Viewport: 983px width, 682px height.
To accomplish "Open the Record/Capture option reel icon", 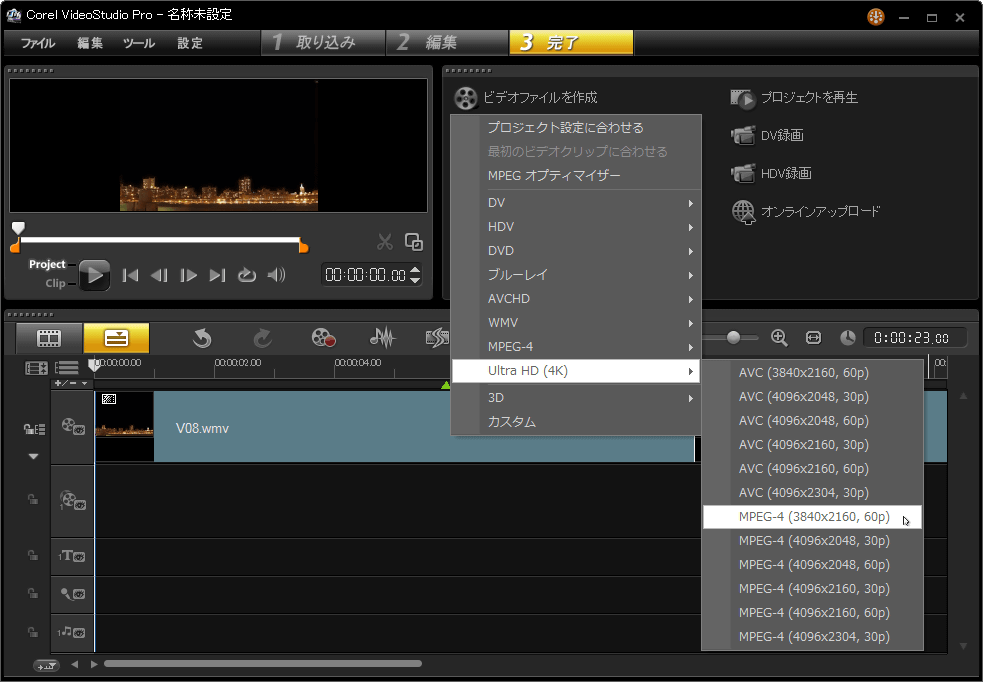I will [323, 338].
